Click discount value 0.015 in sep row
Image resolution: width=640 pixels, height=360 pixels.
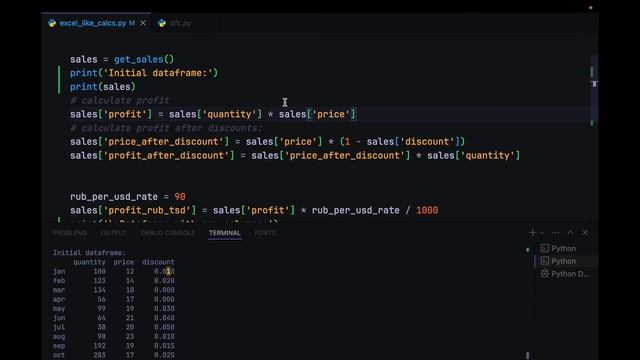(164, 346)
